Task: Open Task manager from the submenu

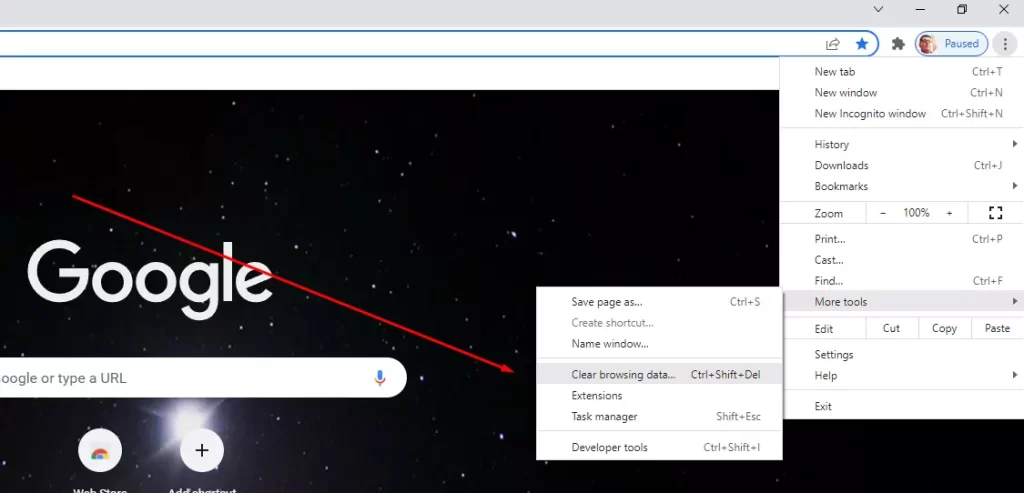Action: pyautogui.click(x=659, y=416)
